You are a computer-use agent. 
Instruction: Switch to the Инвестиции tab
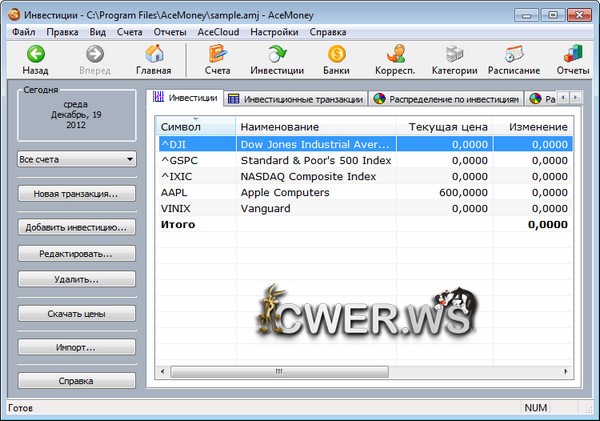[185, 98]
